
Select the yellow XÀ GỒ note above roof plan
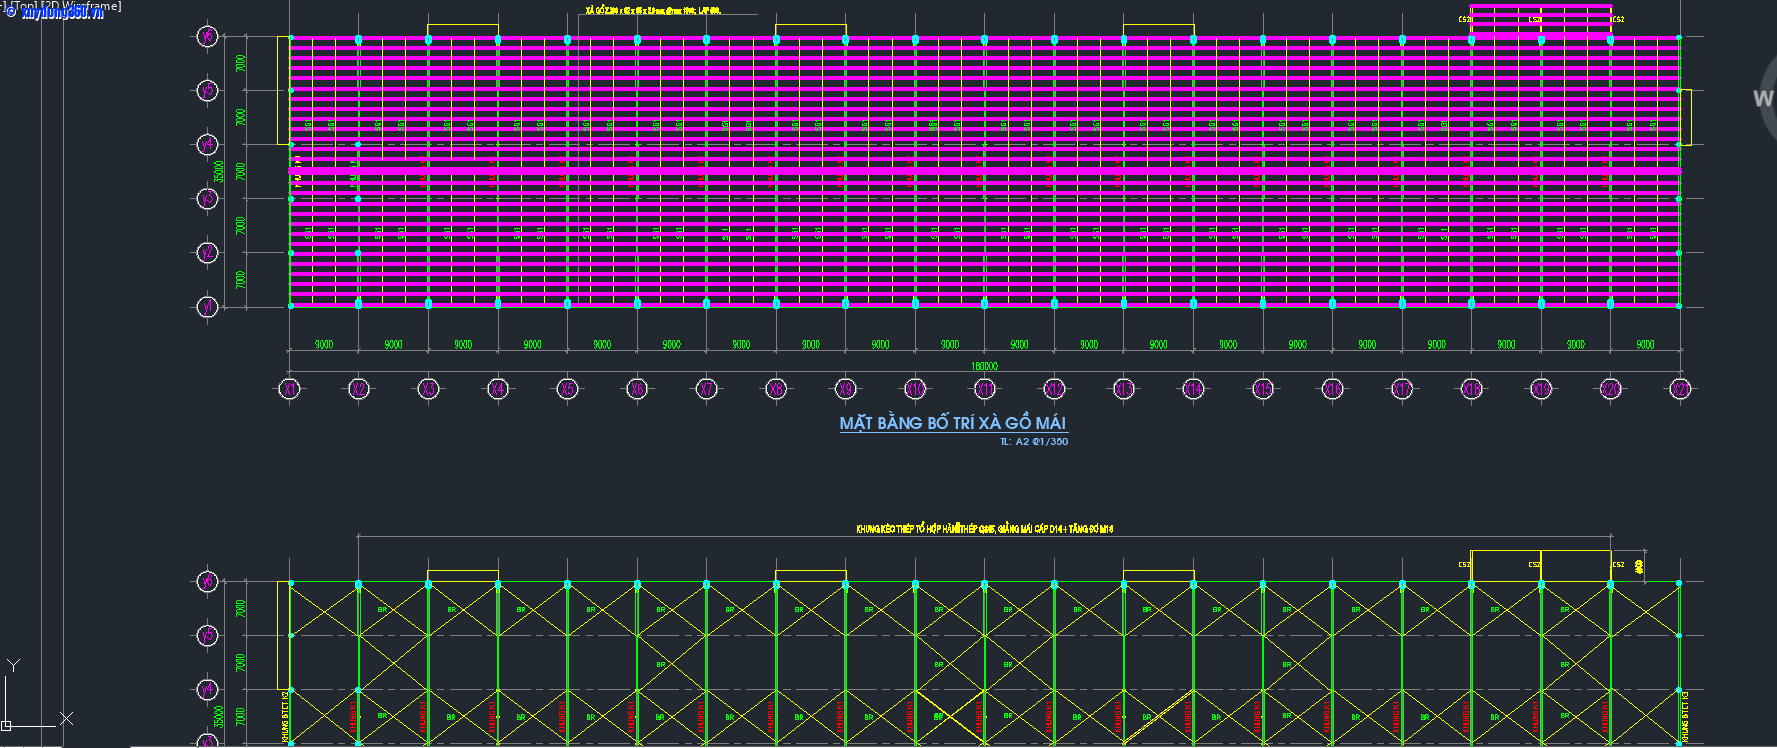pos(652,11)
